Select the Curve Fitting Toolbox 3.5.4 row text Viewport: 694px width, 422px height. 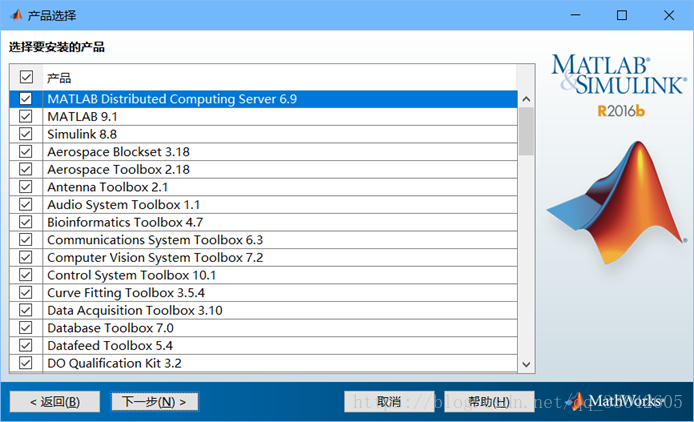(126, 293)
